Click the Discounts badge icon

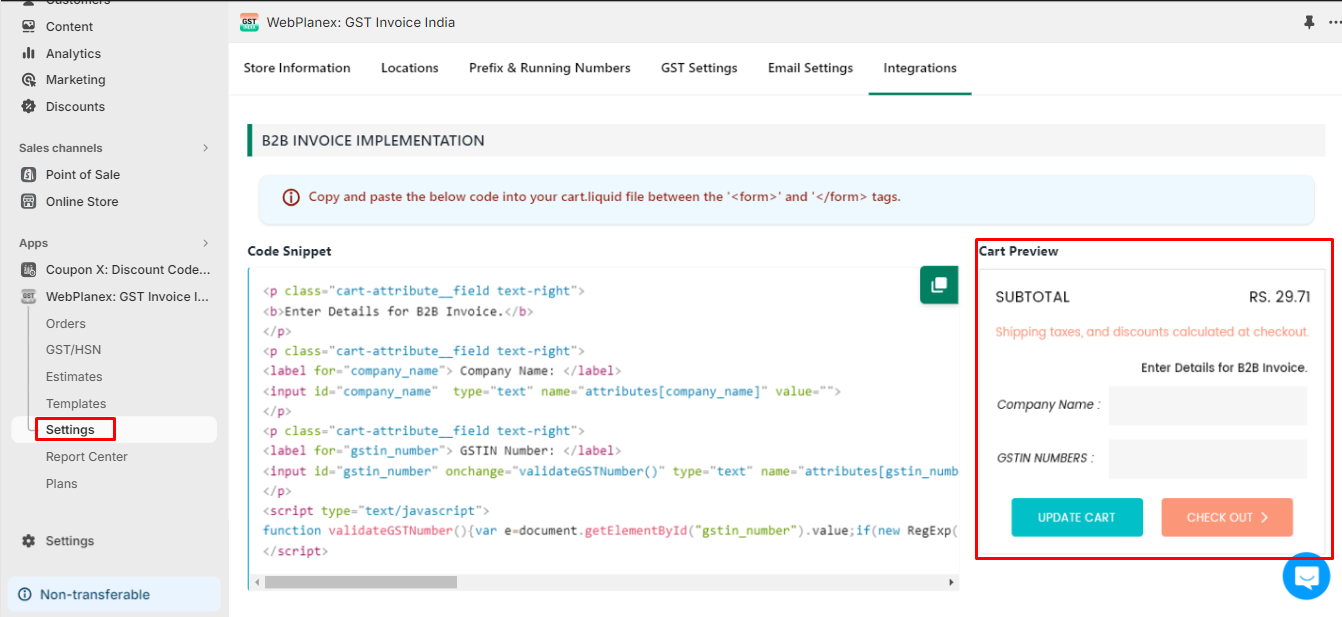pyautogui.click(x=28, y=106)
